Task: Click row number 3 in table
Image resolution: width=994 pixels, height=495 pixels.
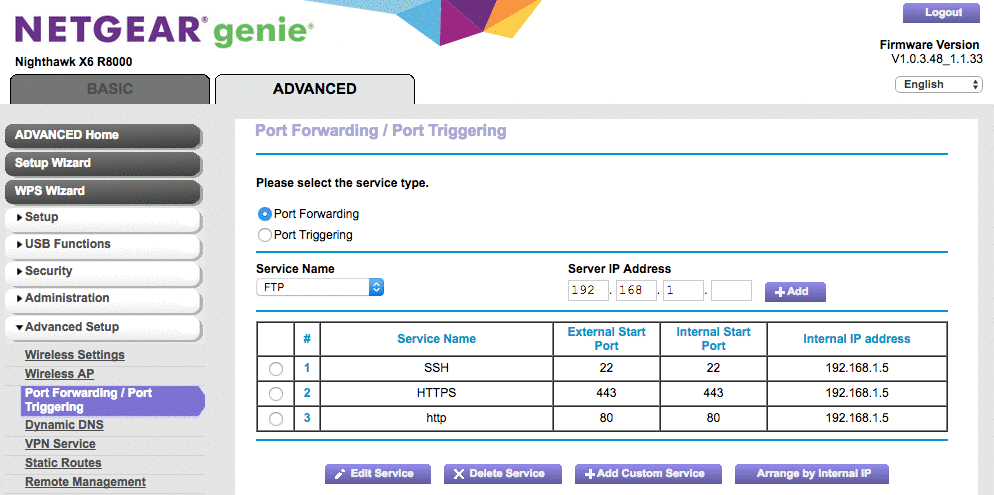Action: point(307,418)
